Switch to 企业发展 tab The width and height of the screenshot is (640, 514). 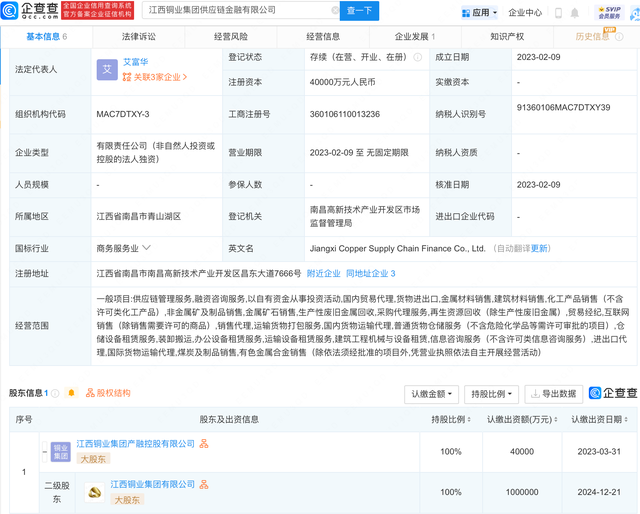tap(415, 37)
